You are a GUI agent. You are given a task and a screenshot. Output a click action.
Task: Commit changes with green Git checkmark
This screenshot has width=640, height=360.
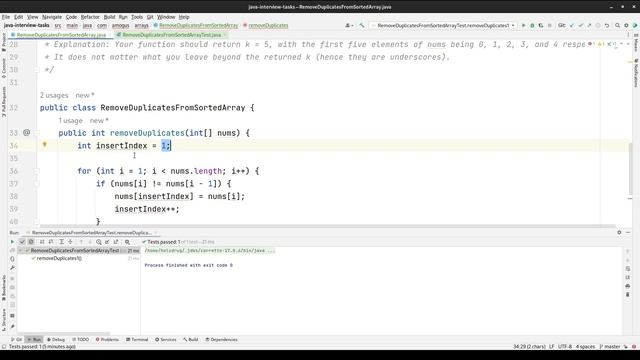click(x=580, y=25)
